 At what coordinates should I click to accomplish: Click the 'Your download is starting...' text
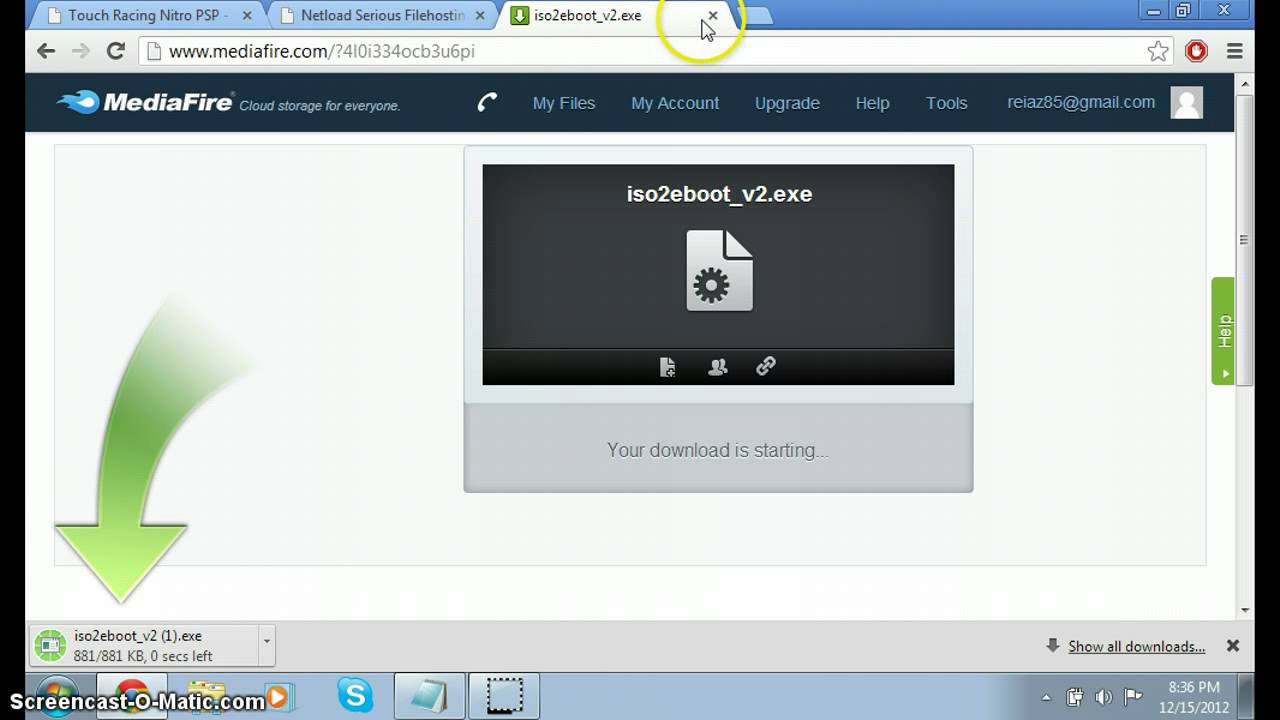tap(718, 450)
